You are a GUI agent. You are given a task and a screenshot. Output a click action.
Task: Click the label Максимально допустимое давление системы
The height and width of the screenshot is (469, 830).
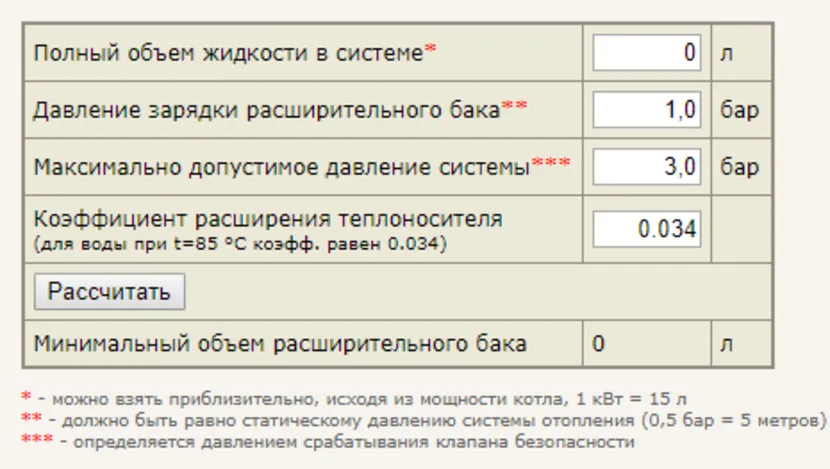coord(281,166)
